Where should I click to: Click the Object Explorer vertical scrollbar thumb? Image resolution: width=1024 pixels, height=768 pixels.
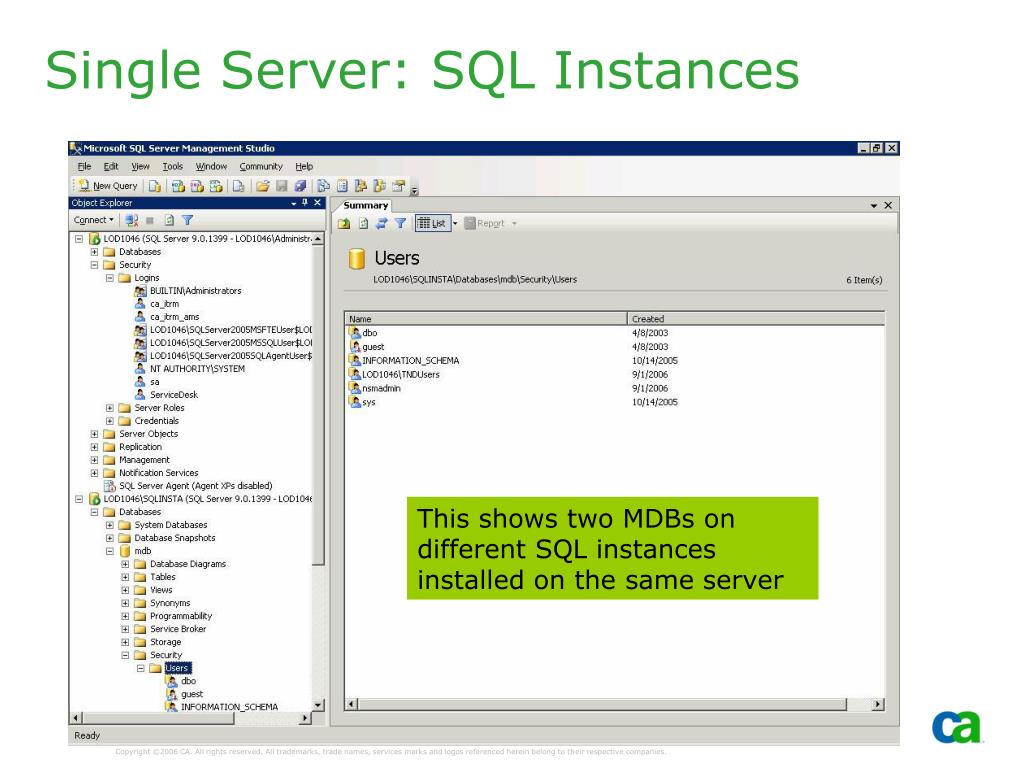318,405
